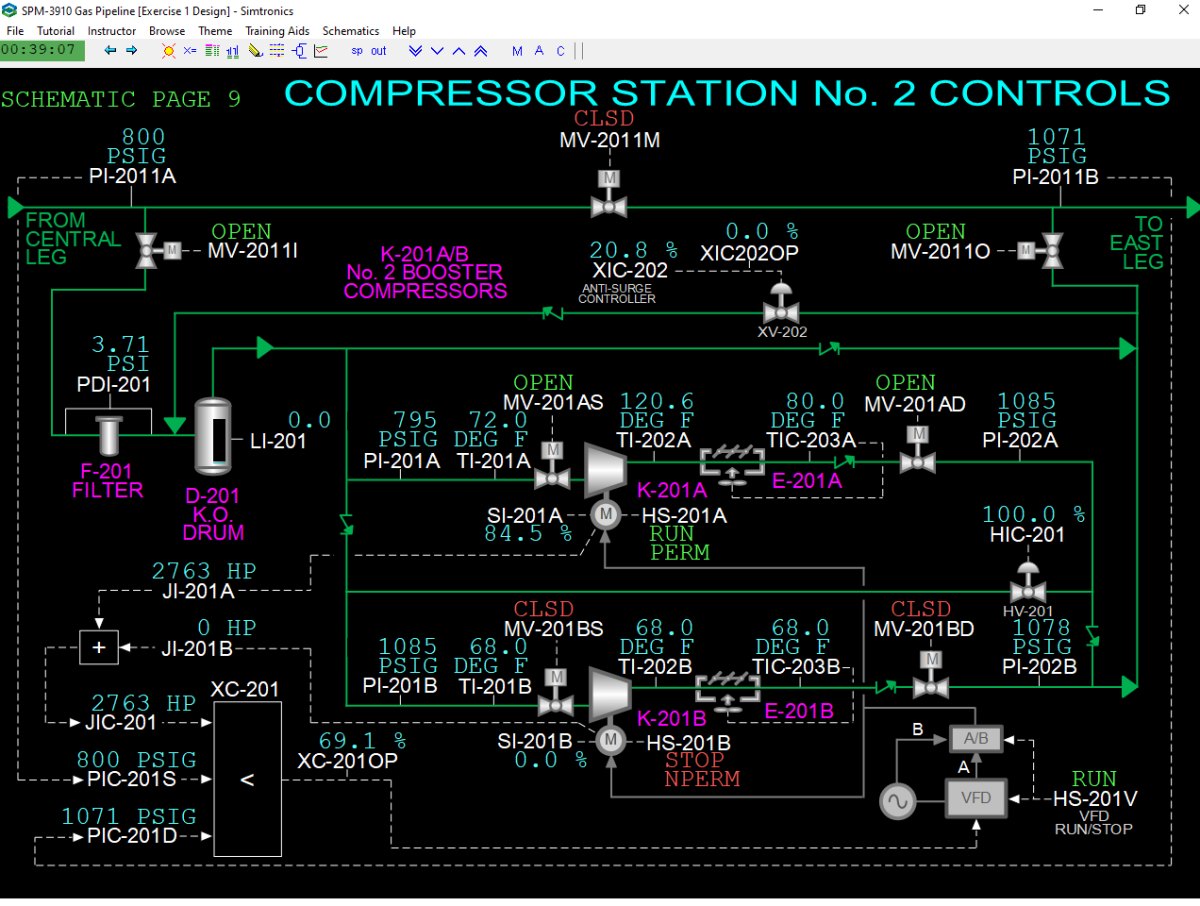Click the A/B selector block
Screen dimensions: 1200x906
point(976,740)
